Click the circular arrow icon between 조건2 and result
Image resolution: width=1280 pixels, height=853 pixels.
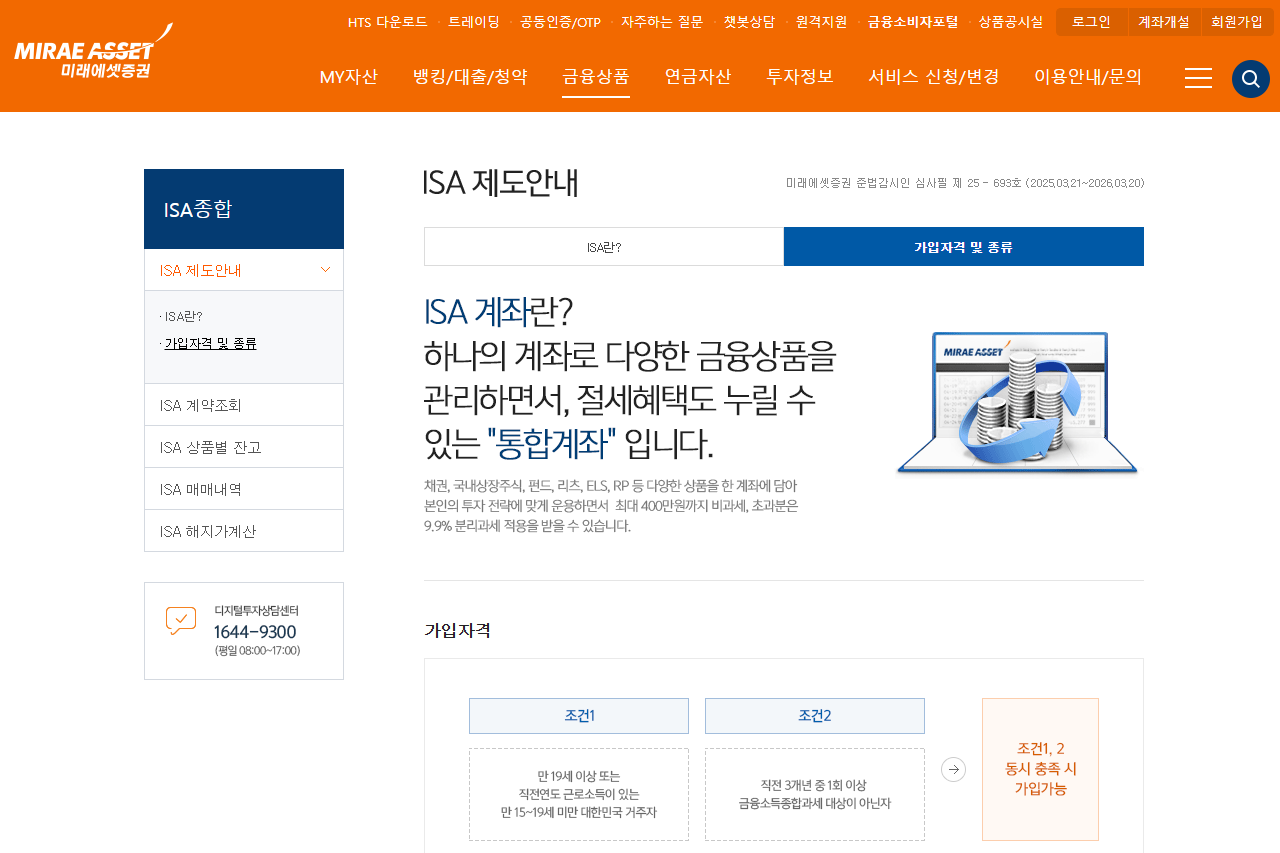point(952,769)
